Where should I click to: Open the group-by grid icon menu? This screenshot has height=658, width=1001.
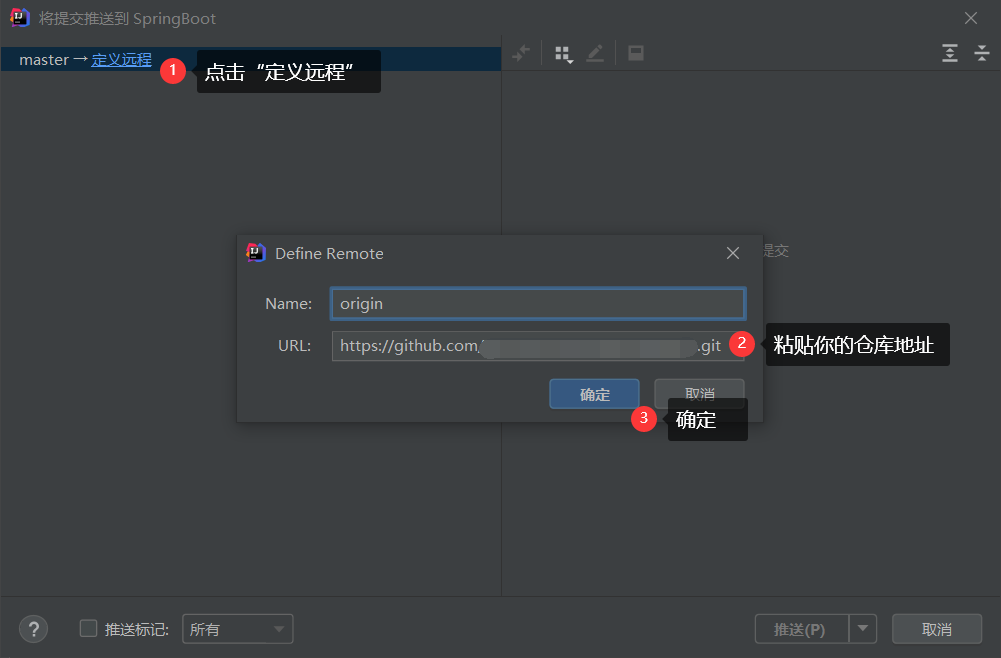click(x=564, y=54)
